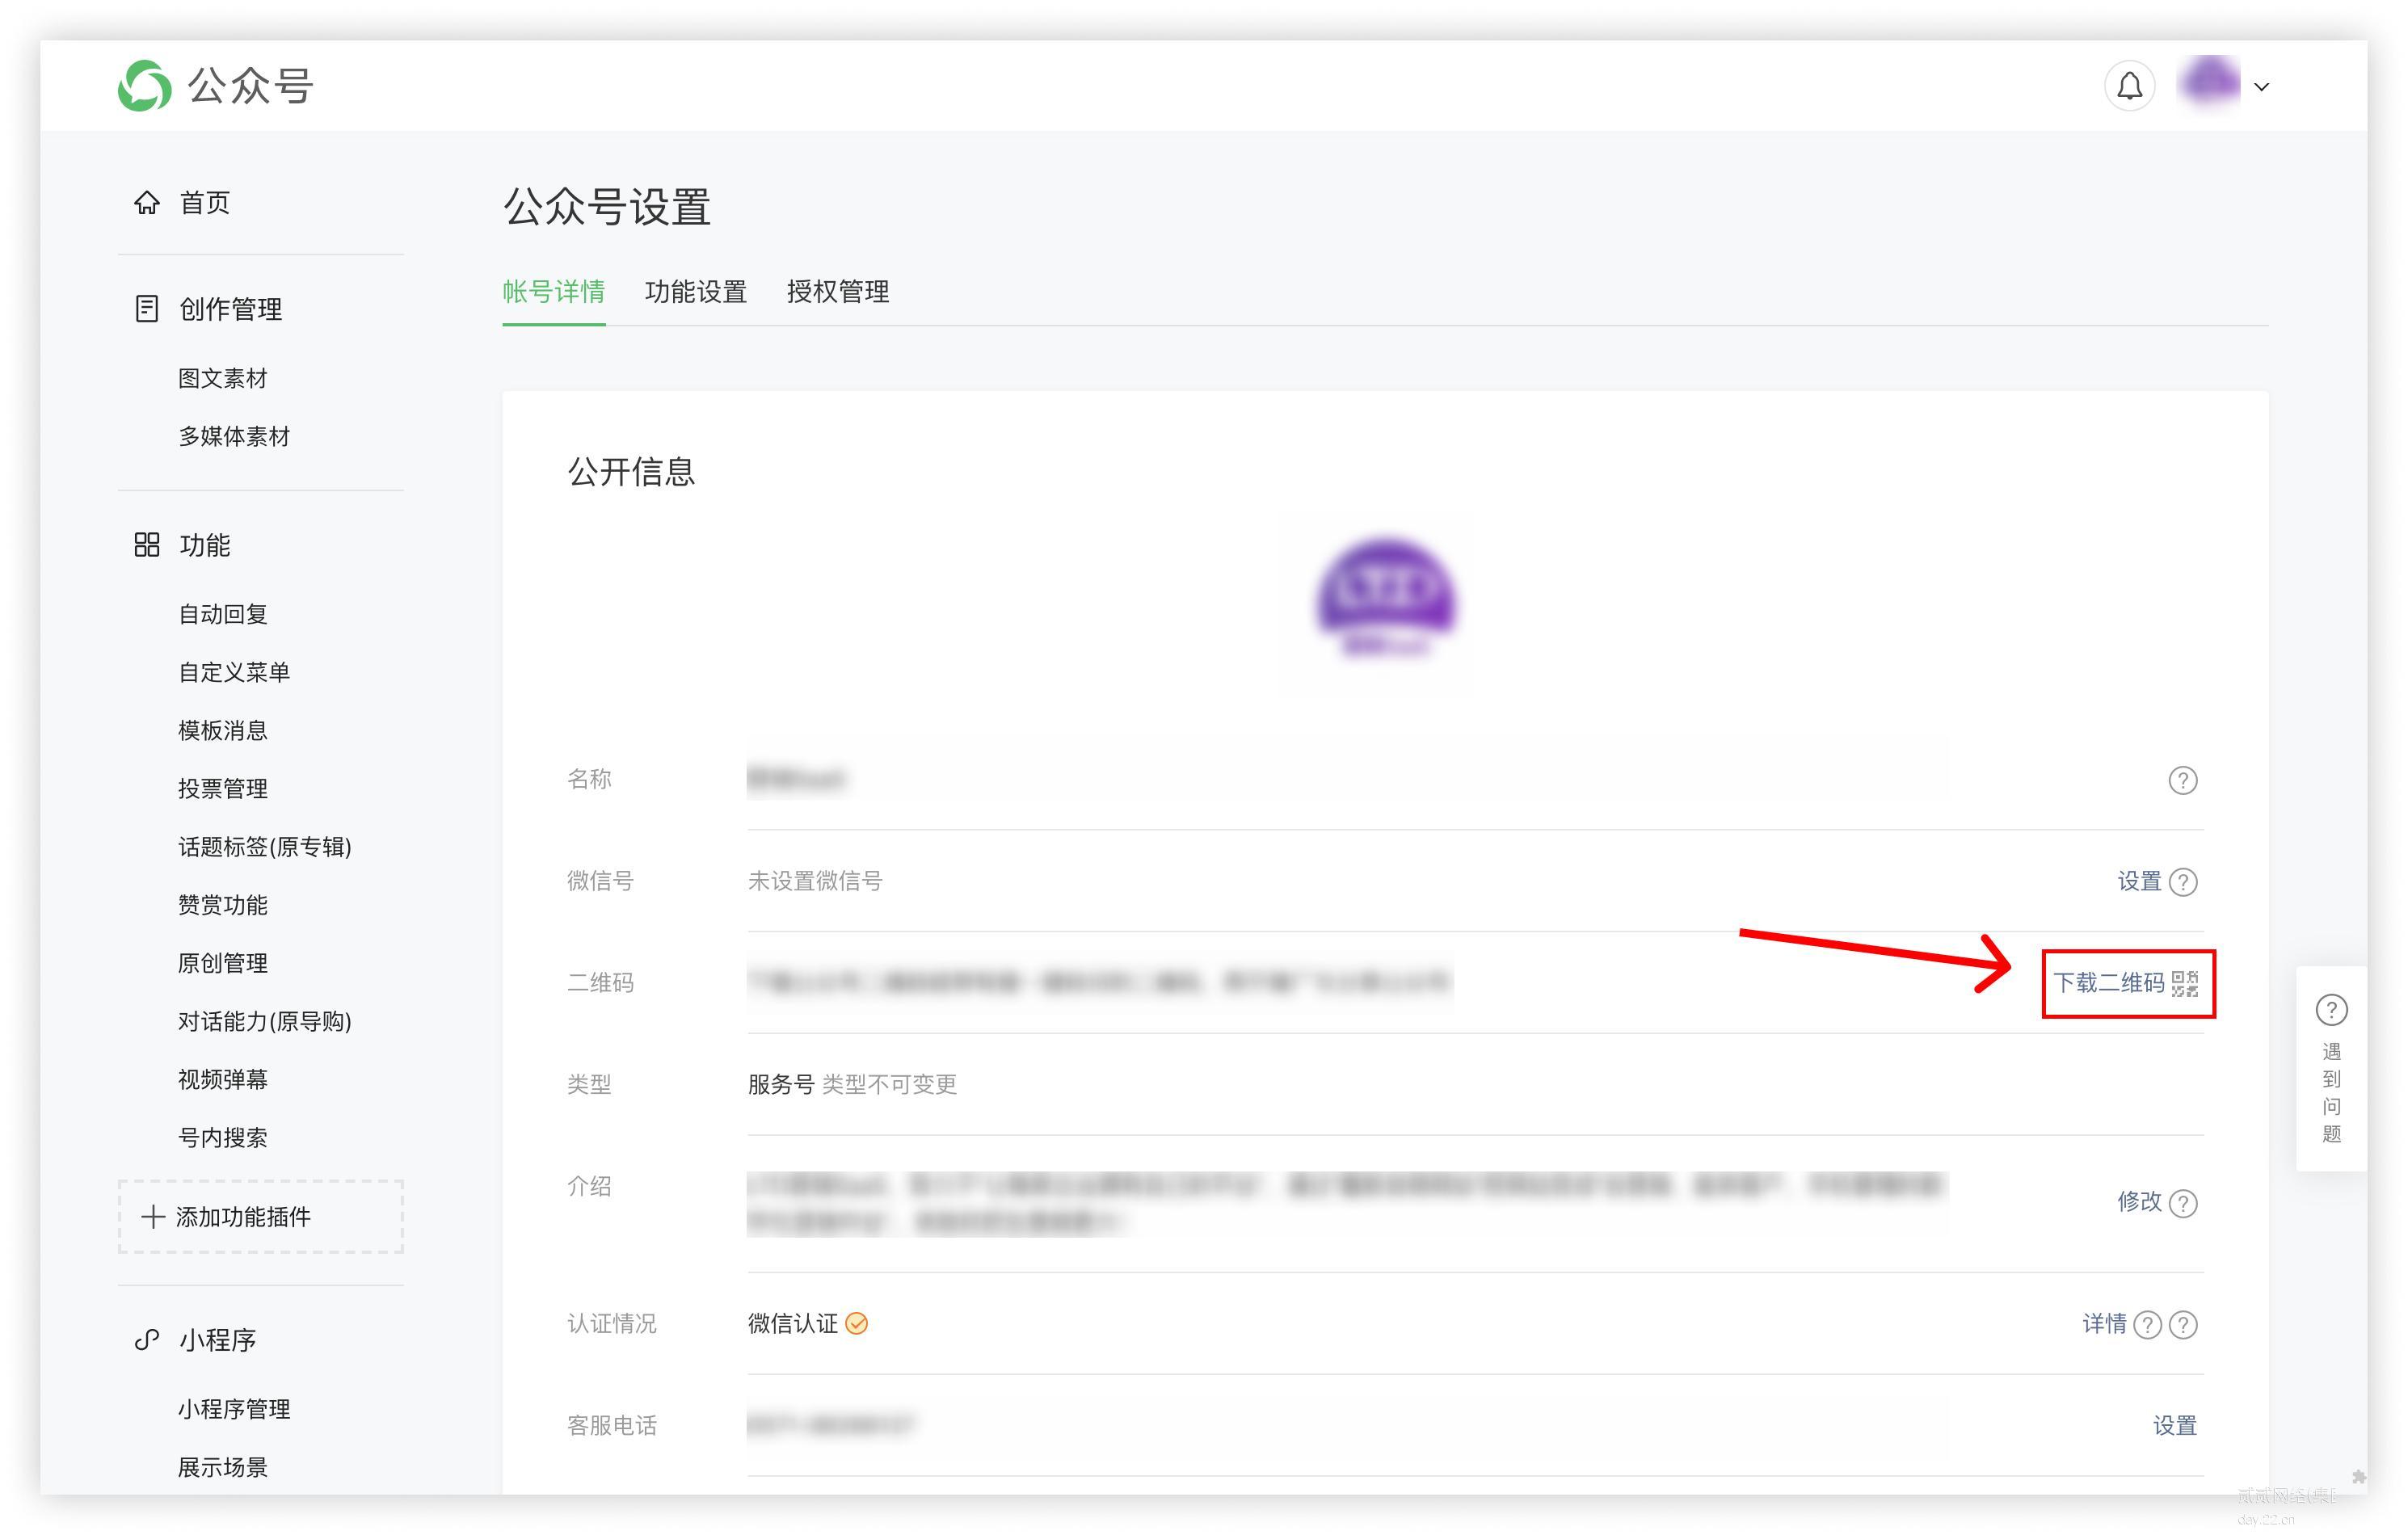The image size is (2408, 1535).
Task: Click the WeChat Official Account logo
Action: tap(145, 86)
